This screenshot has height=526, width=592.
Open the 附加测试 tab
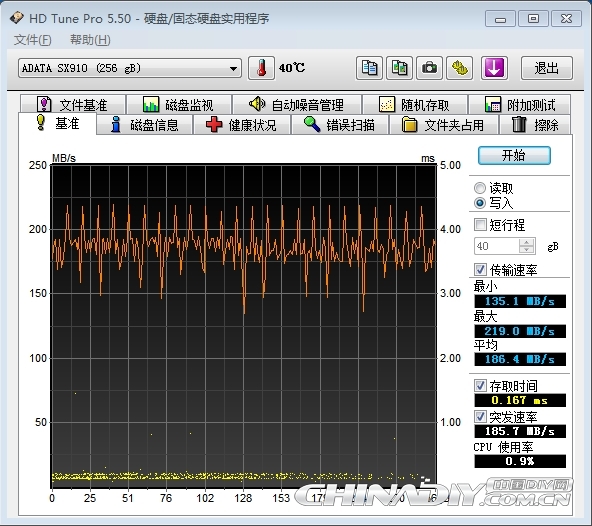[520, 104]
